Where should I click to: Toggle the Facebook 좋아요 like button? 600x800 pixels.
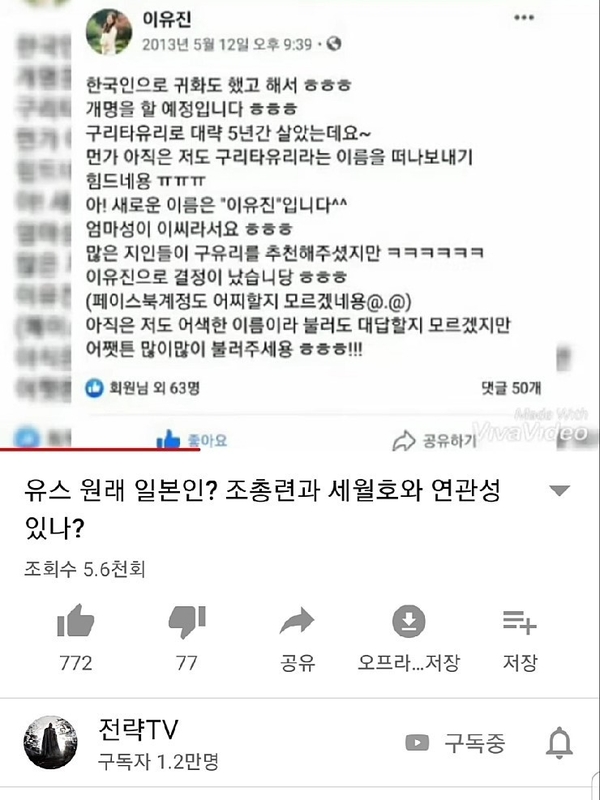coord(191,440)
